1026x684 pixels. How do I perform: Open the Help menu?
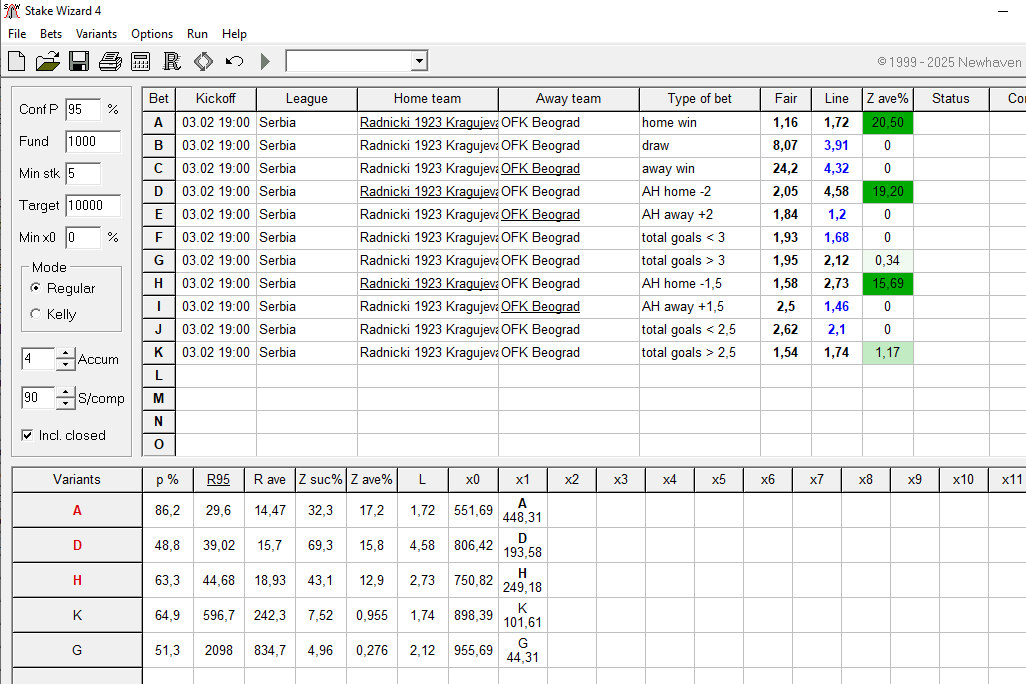click(x=234, y=34)
